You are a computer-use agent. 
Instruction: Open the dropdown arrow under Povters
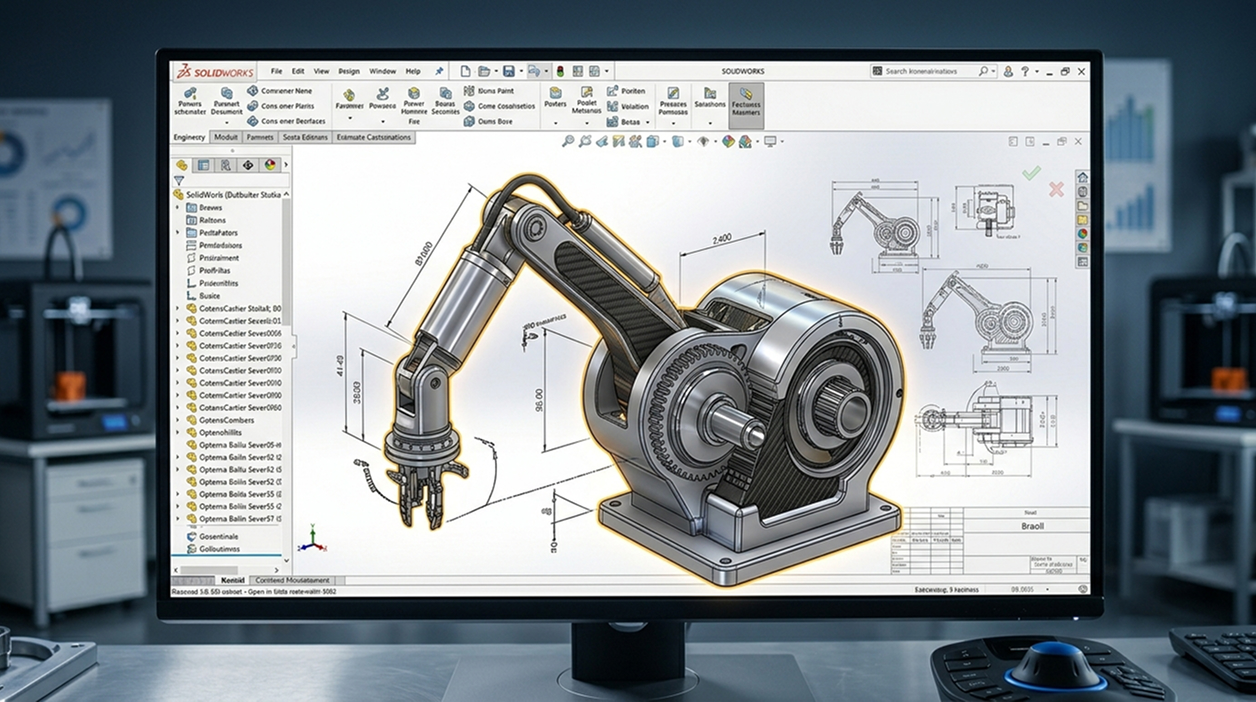555,121
